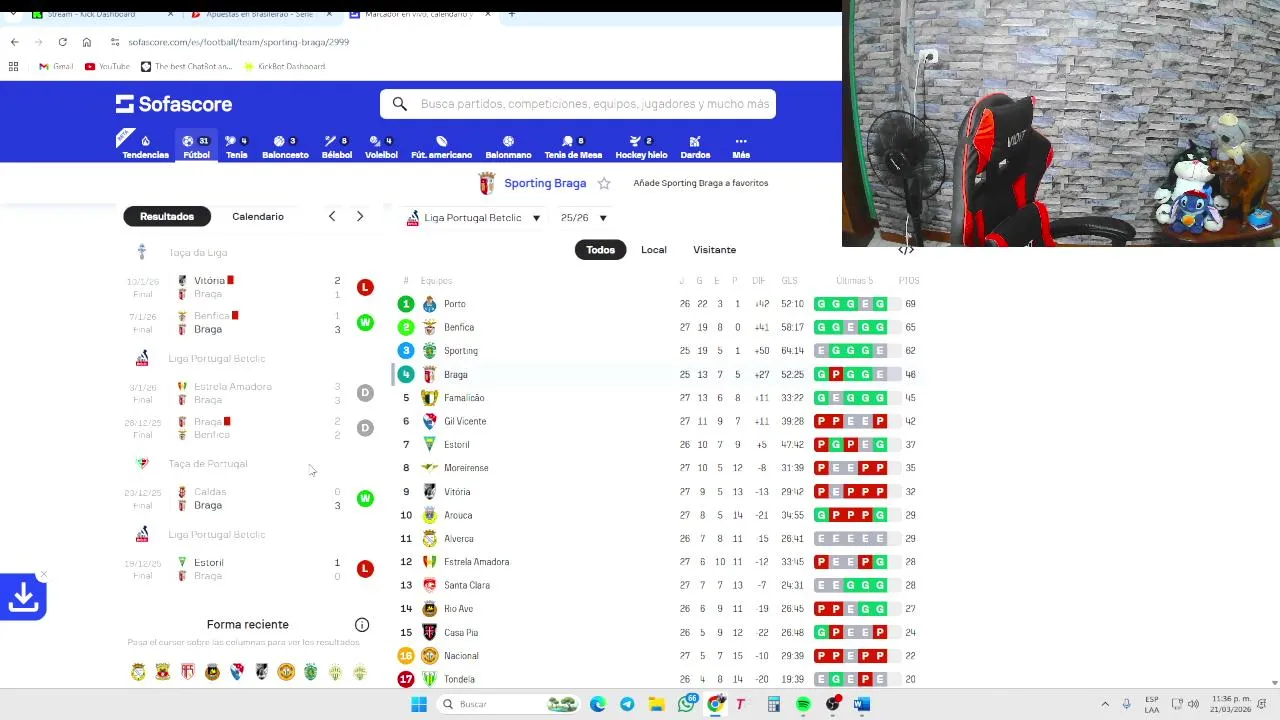Viewport: 1280px width, 720px height.
Task: Open the Fút. americano section
Action: [x=441, y=146]
